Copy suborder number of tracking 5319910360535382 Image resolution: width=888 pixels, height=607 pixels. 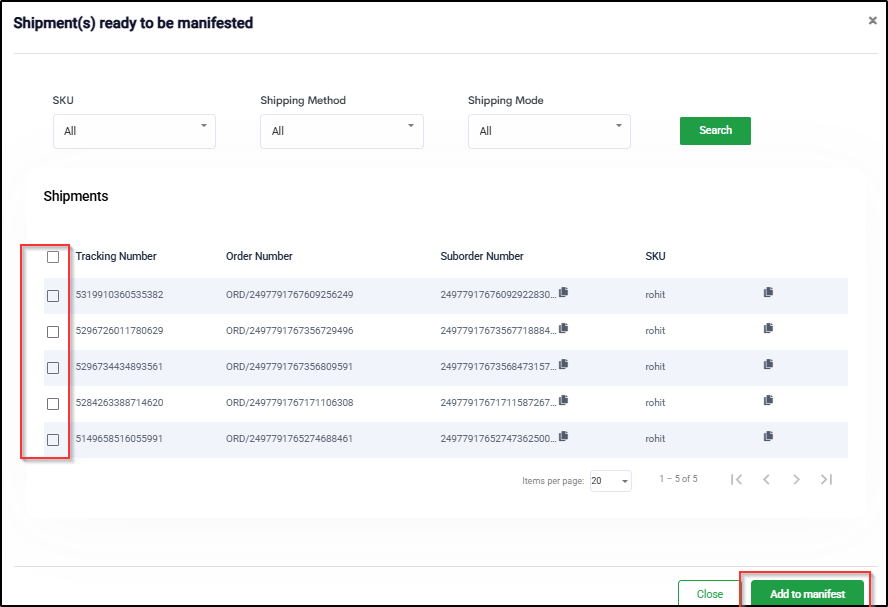coord(564,292)
